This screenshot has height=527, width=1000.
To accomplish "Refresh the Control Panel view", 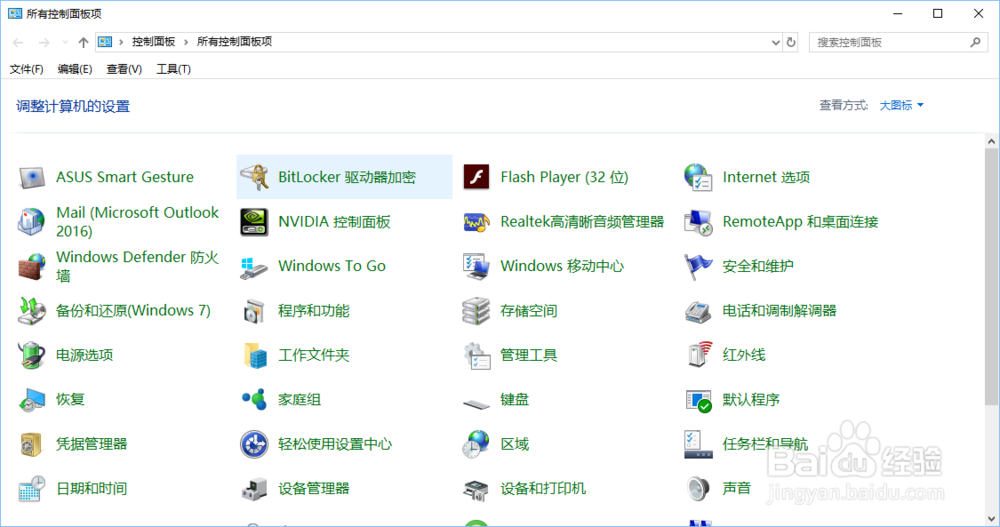I will tap(791, 42).
